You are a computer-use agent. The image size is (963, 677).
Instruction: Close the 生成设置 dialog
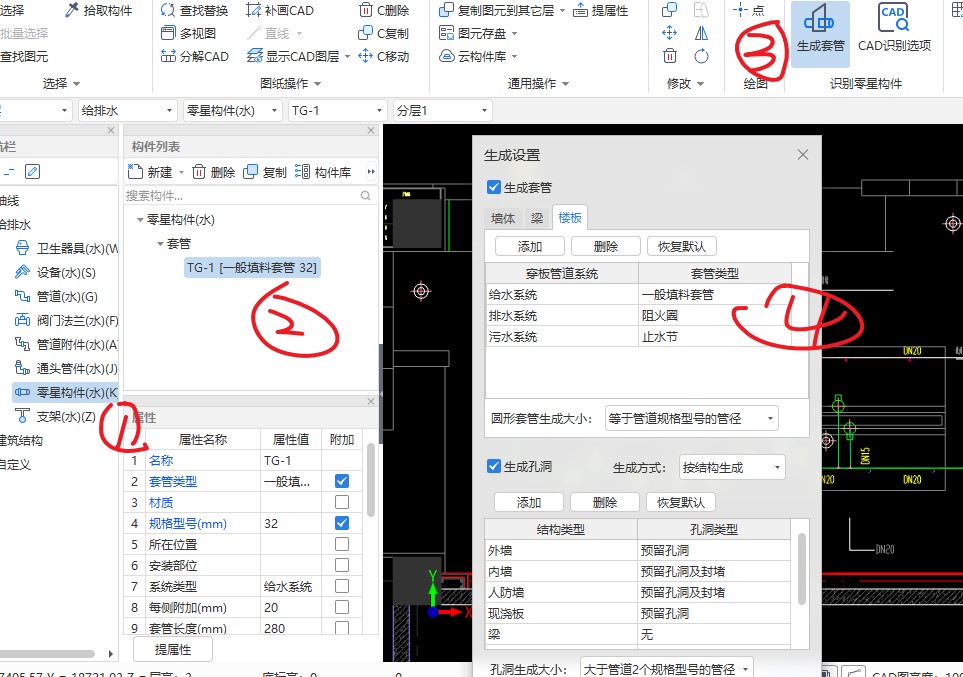(803, 155)
